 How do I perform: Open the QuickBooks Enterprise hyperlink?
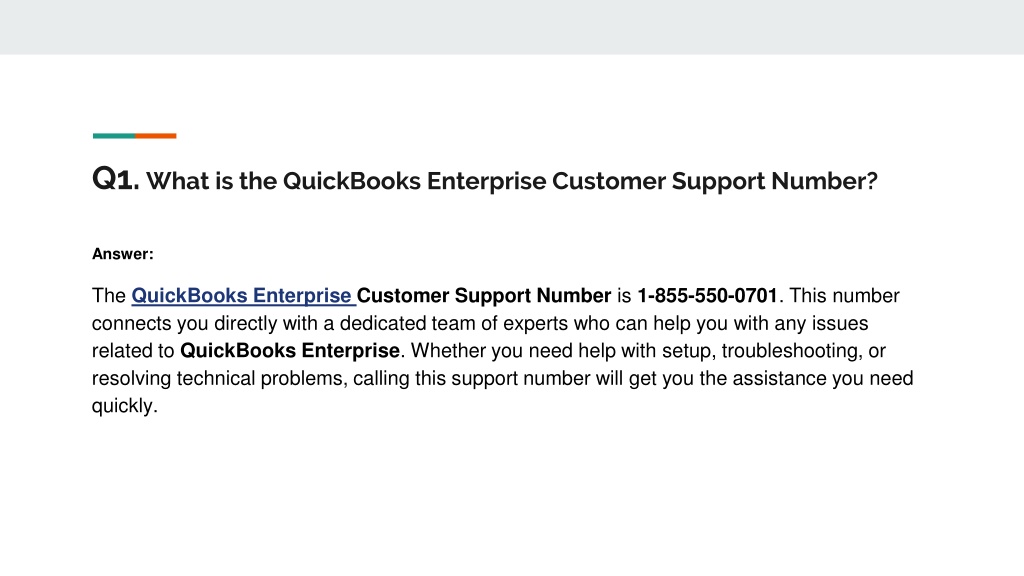coord(242,296)
